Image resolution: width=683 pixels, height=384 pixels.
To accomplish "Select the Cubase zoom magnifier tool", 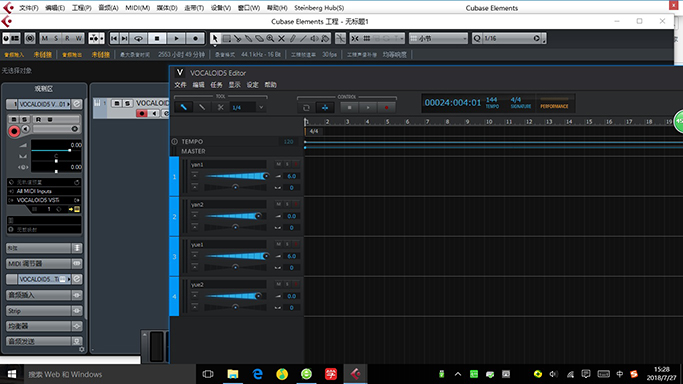I will pyautogui.click(x=270, y=39).
